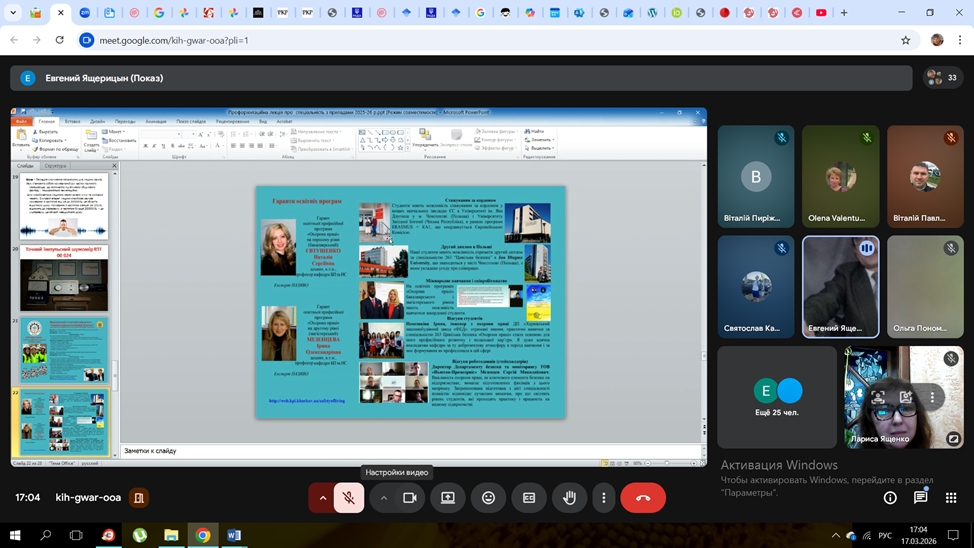The width and height of the screenshot is (974, 548).
Task: Open Word from the Windows taskbar
Action: tap(234, 535)
